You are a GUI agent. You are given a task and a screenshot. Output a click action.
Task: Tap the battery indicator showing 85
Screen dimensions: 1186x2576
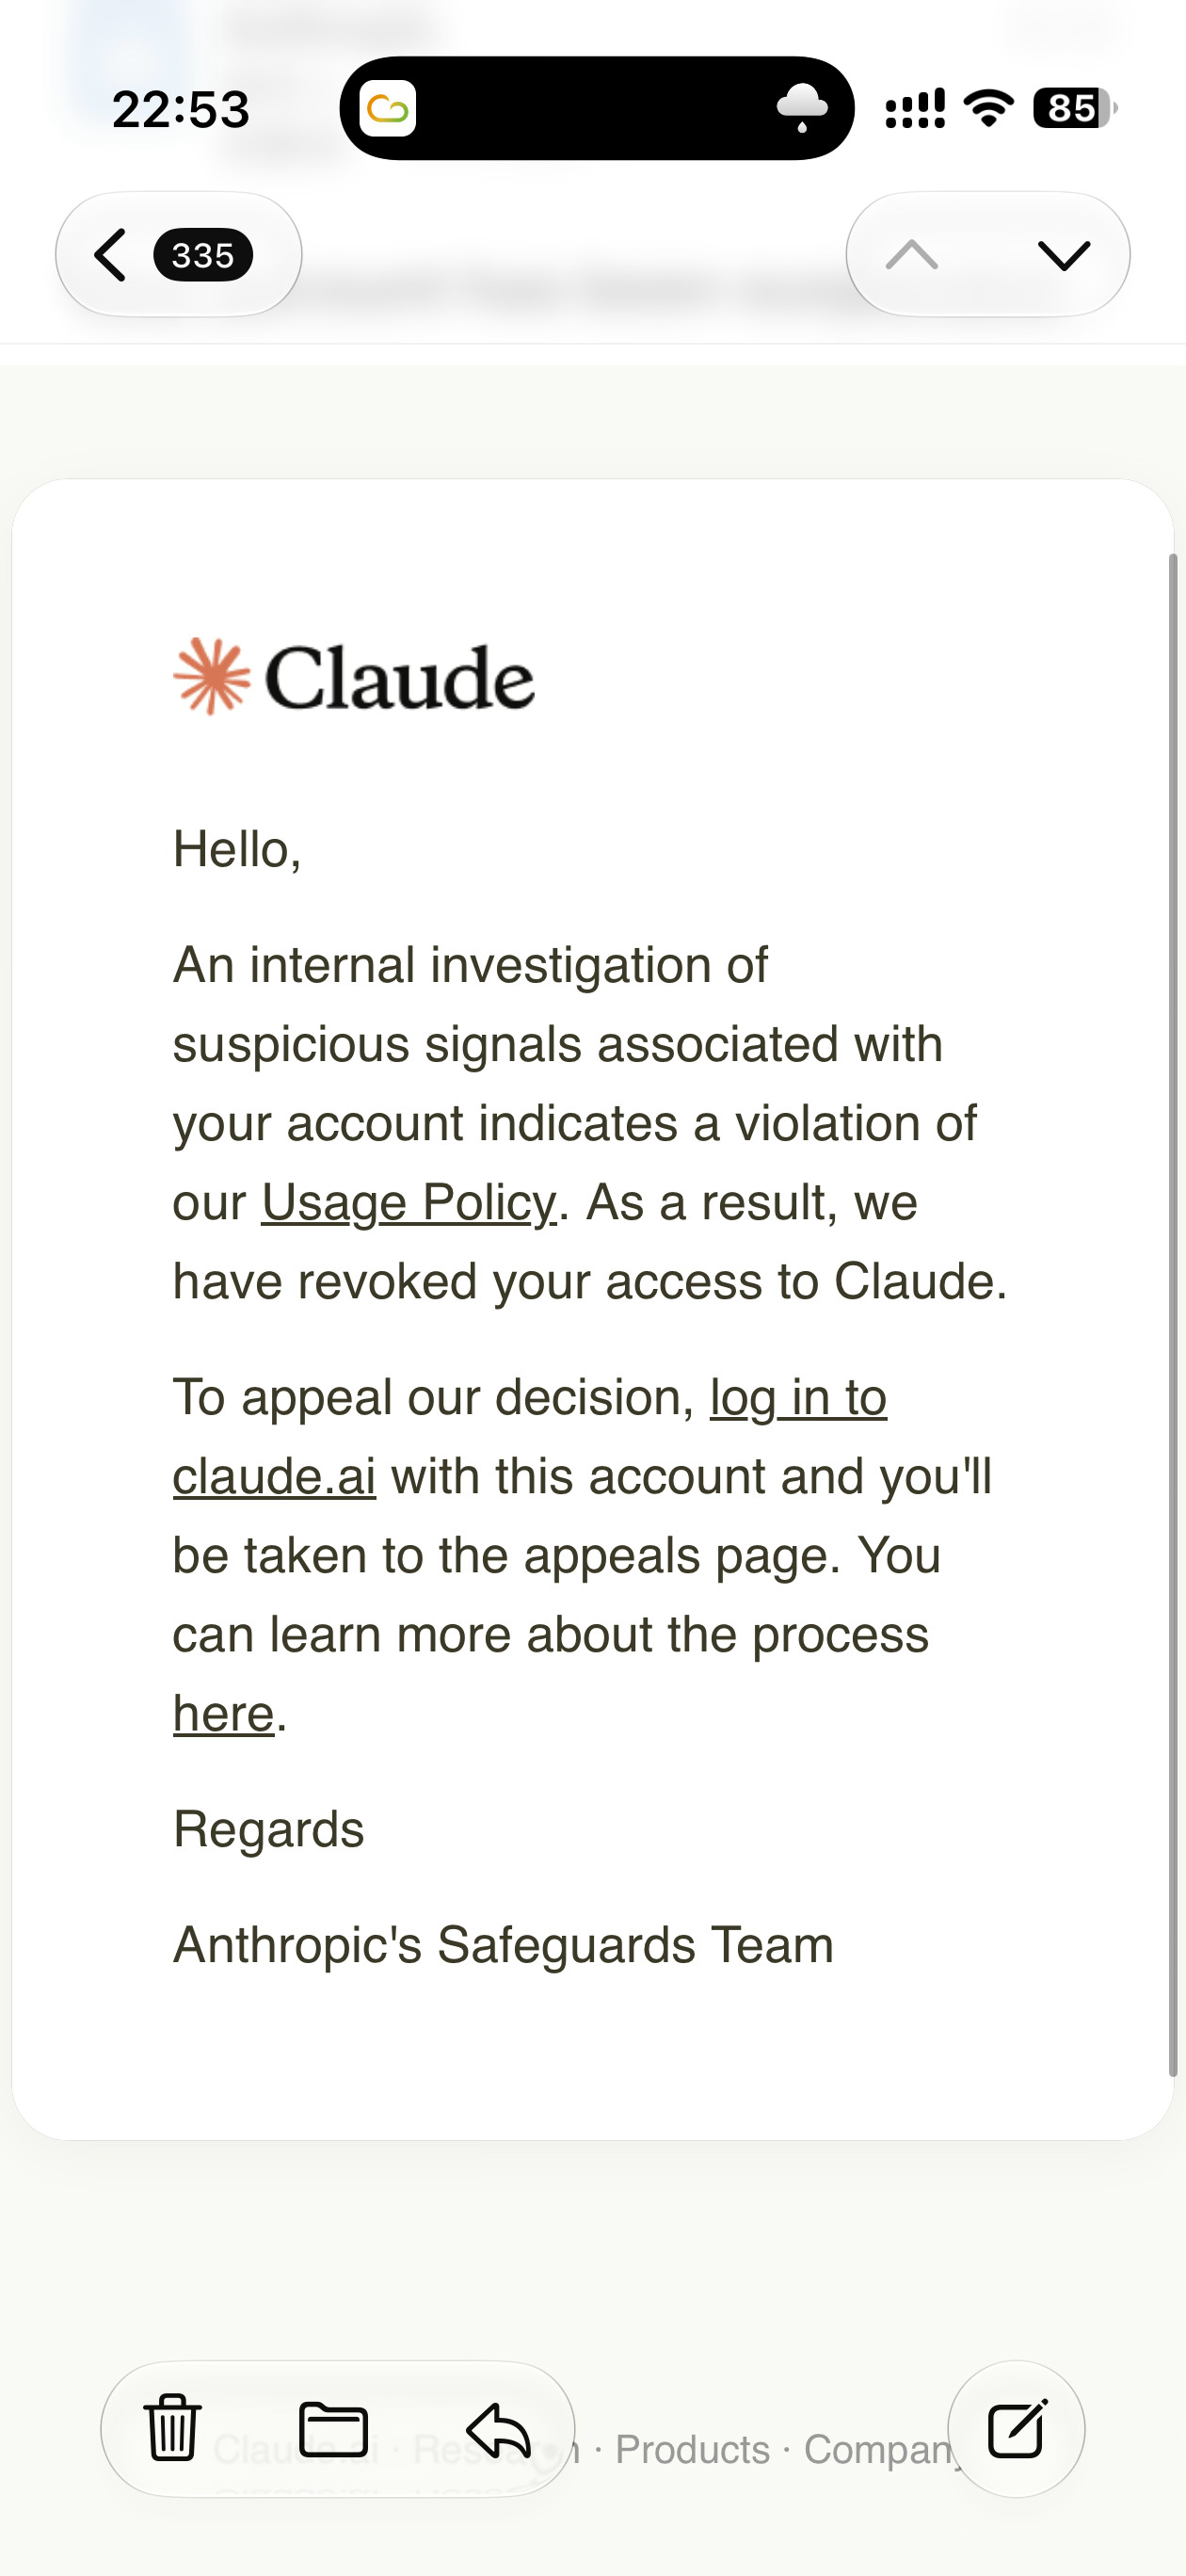(1075, 108)
